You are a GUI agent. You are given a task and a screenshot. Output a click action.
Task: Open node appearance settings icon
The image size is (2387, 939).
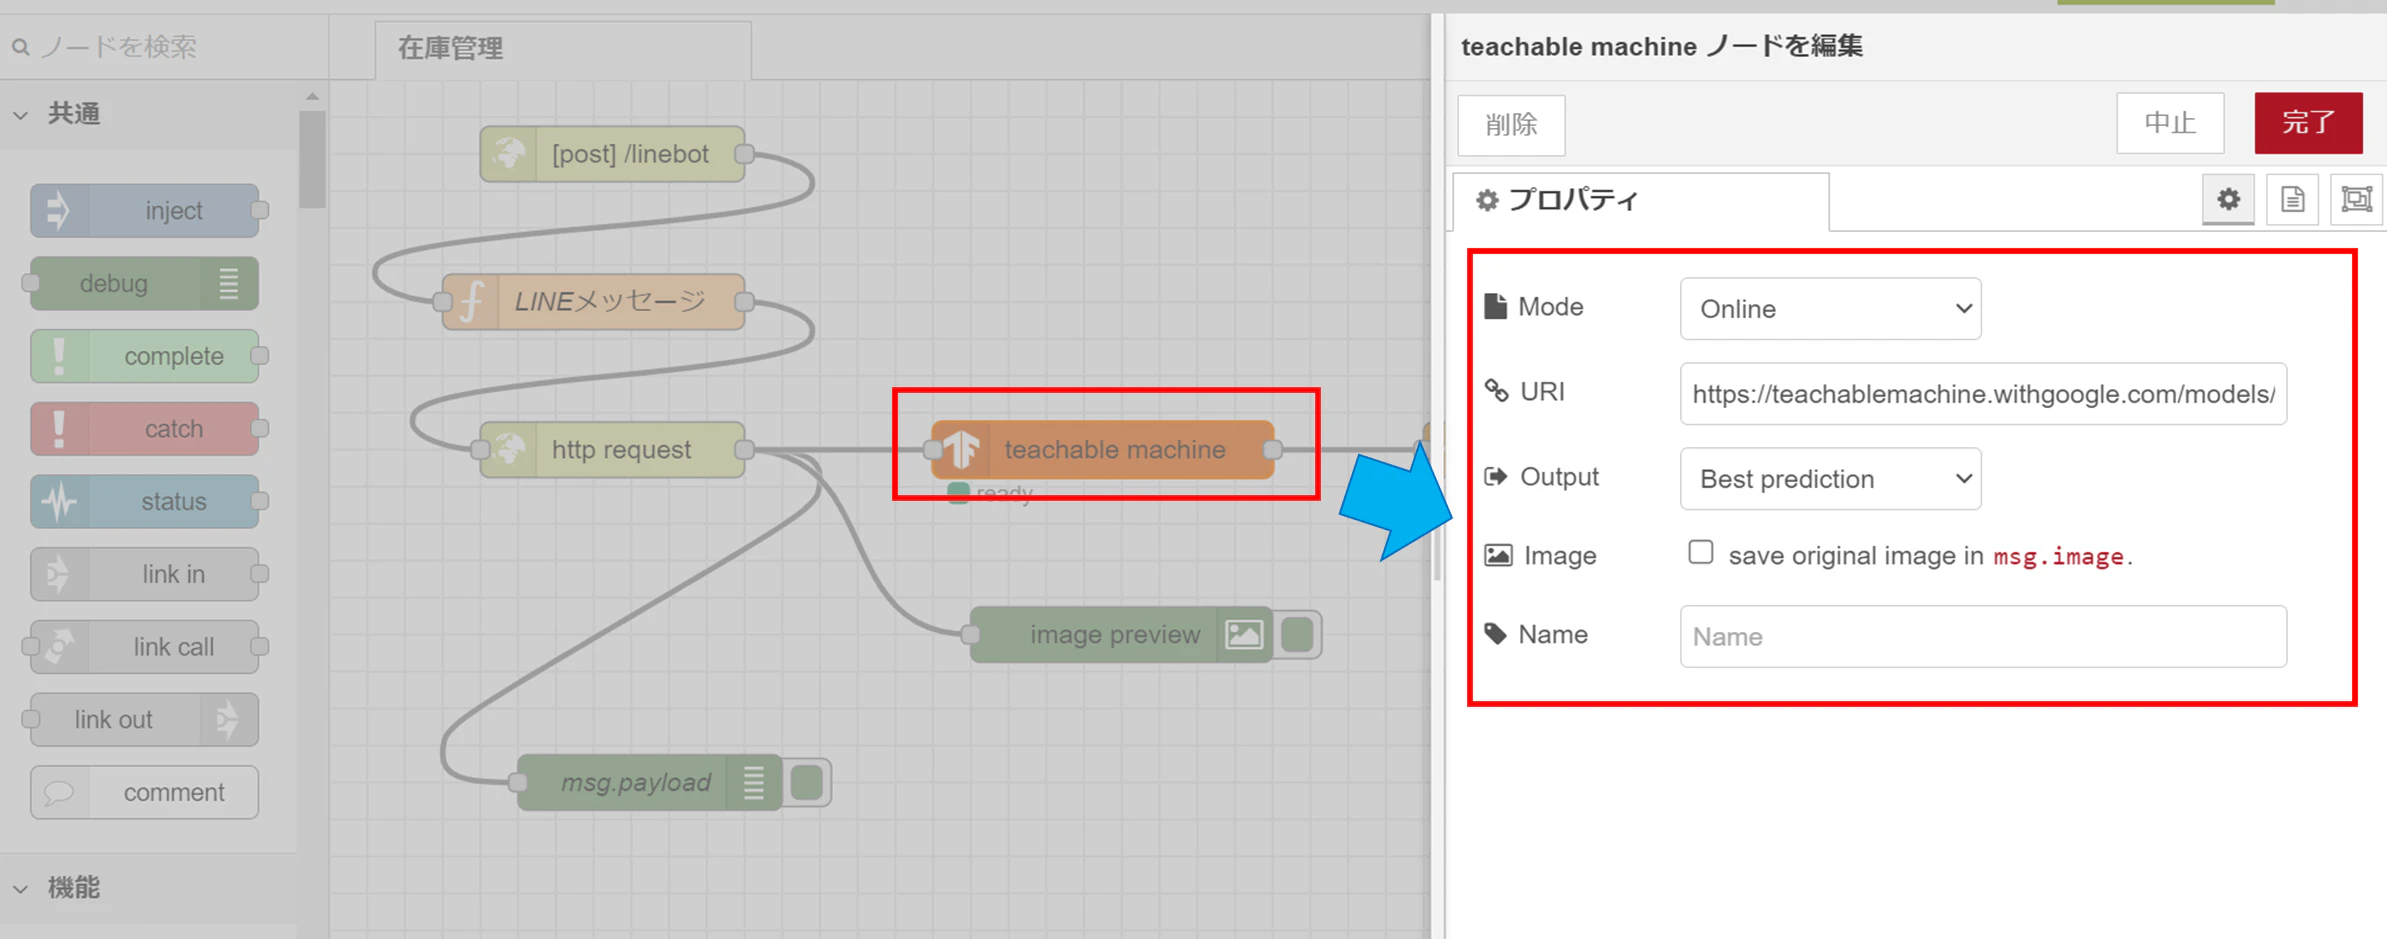2356,199
